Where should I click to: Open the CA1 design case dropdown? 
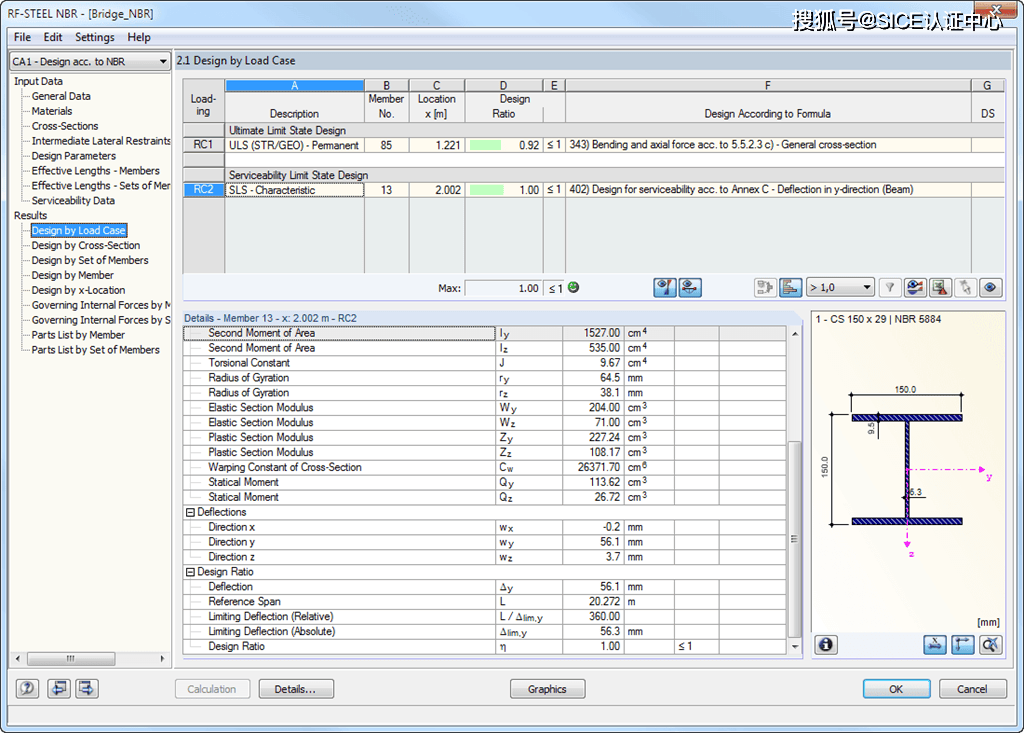pos(90,62)
